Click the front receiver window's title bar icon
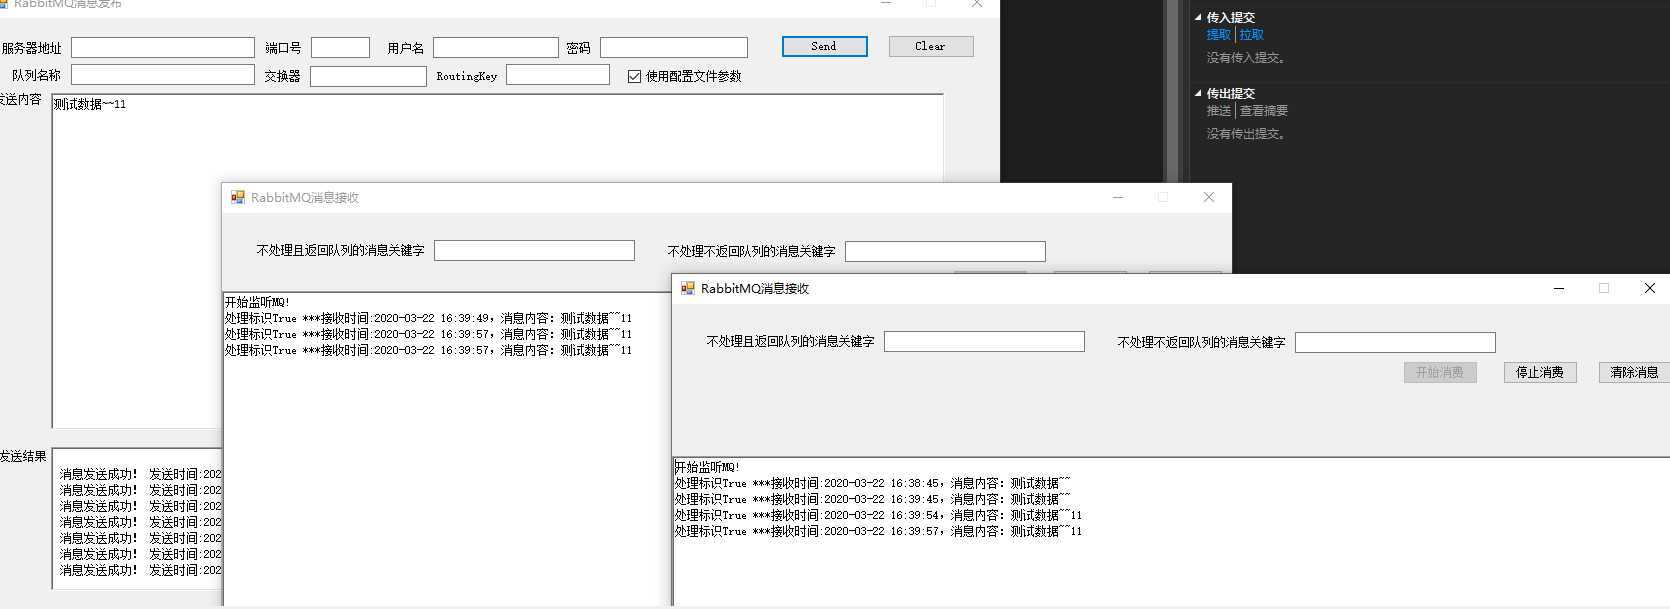 [688, 288]
